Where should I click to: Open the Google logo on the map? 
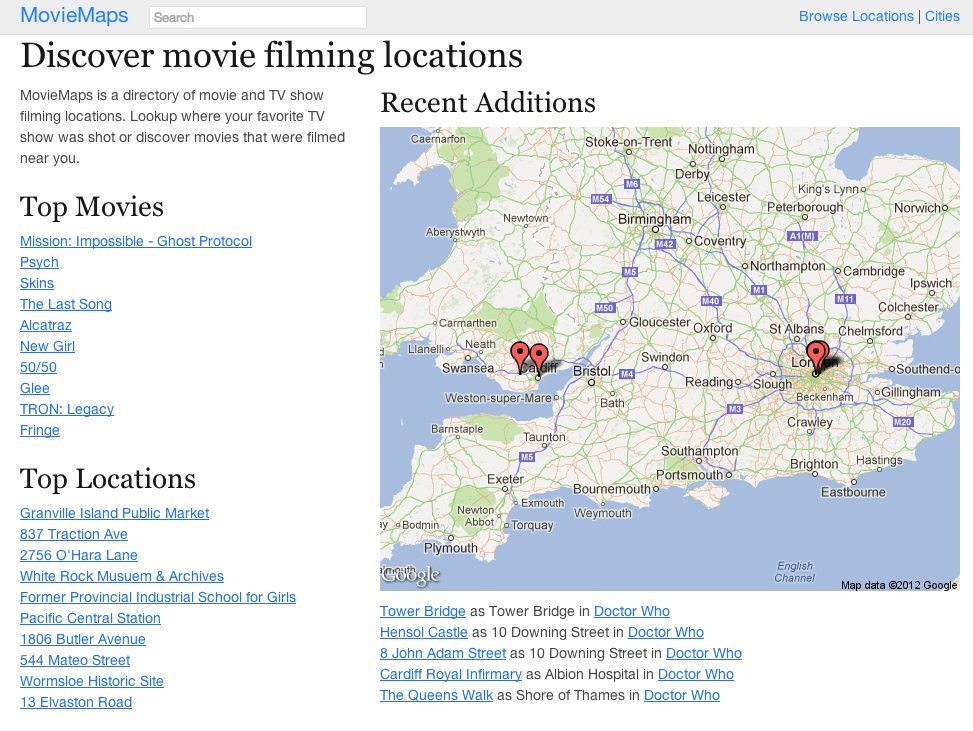click(x=411, y=575)
